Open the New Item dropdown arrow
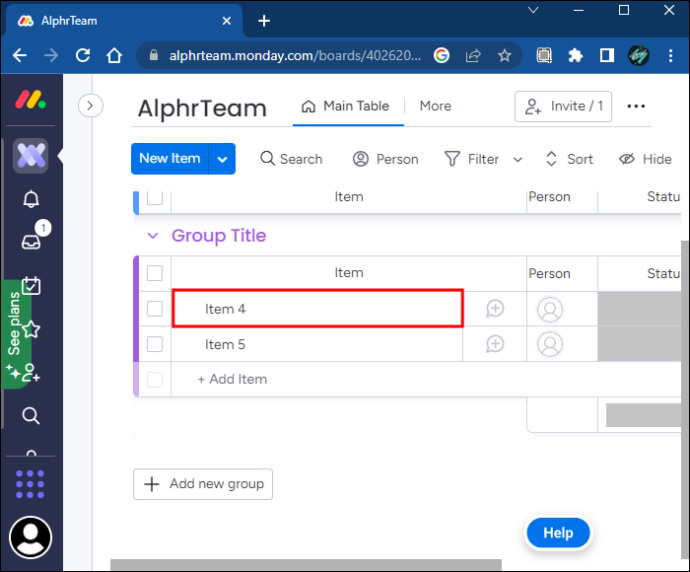690x572 pixels. tap(222, 159)
